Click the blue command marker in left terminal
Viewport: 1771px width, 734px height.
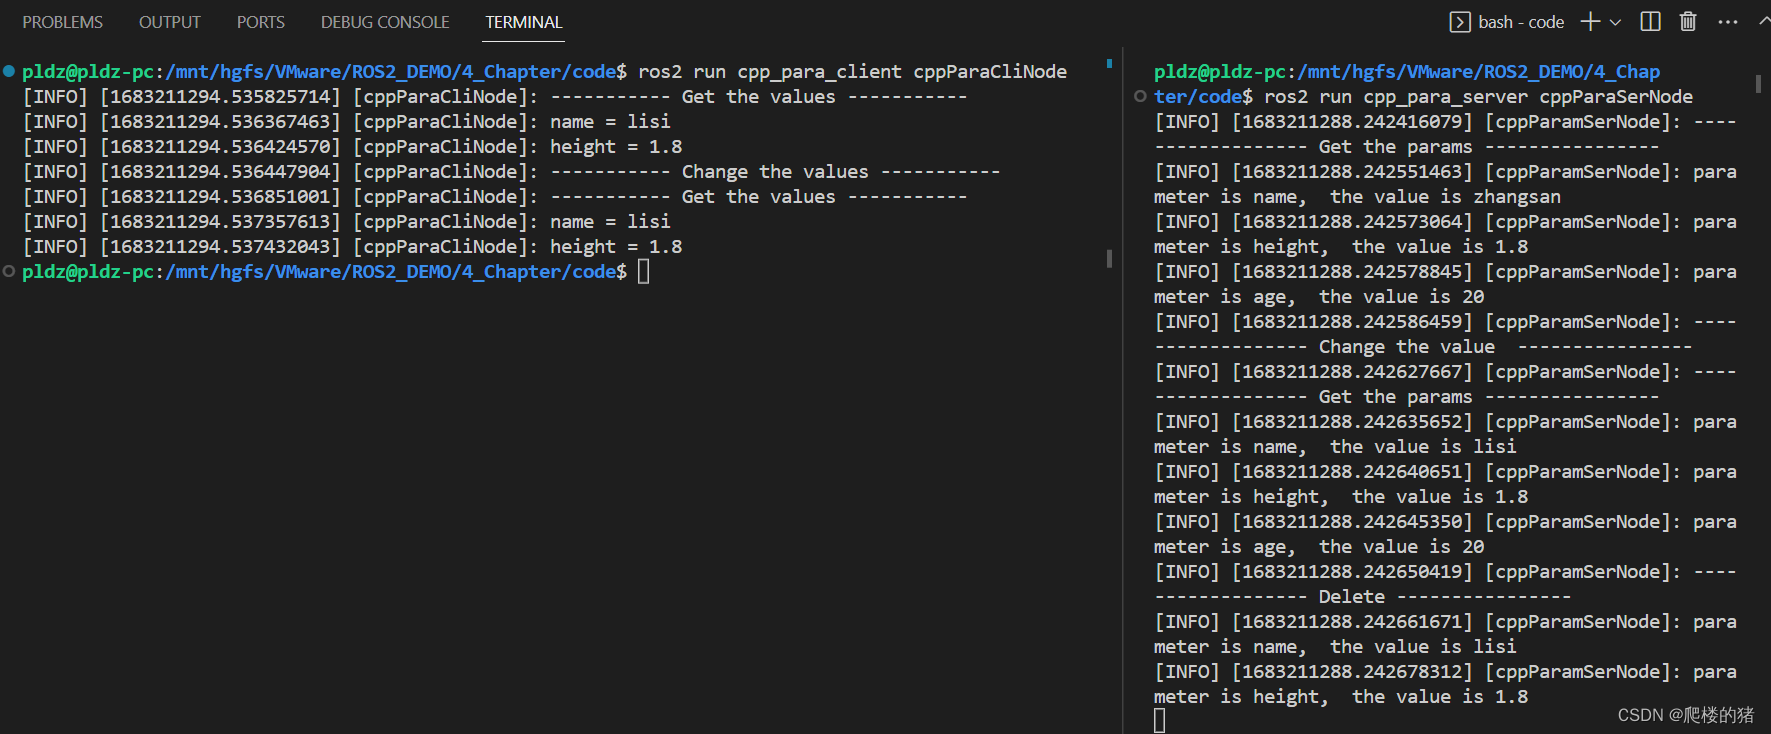tap(9, 71)
